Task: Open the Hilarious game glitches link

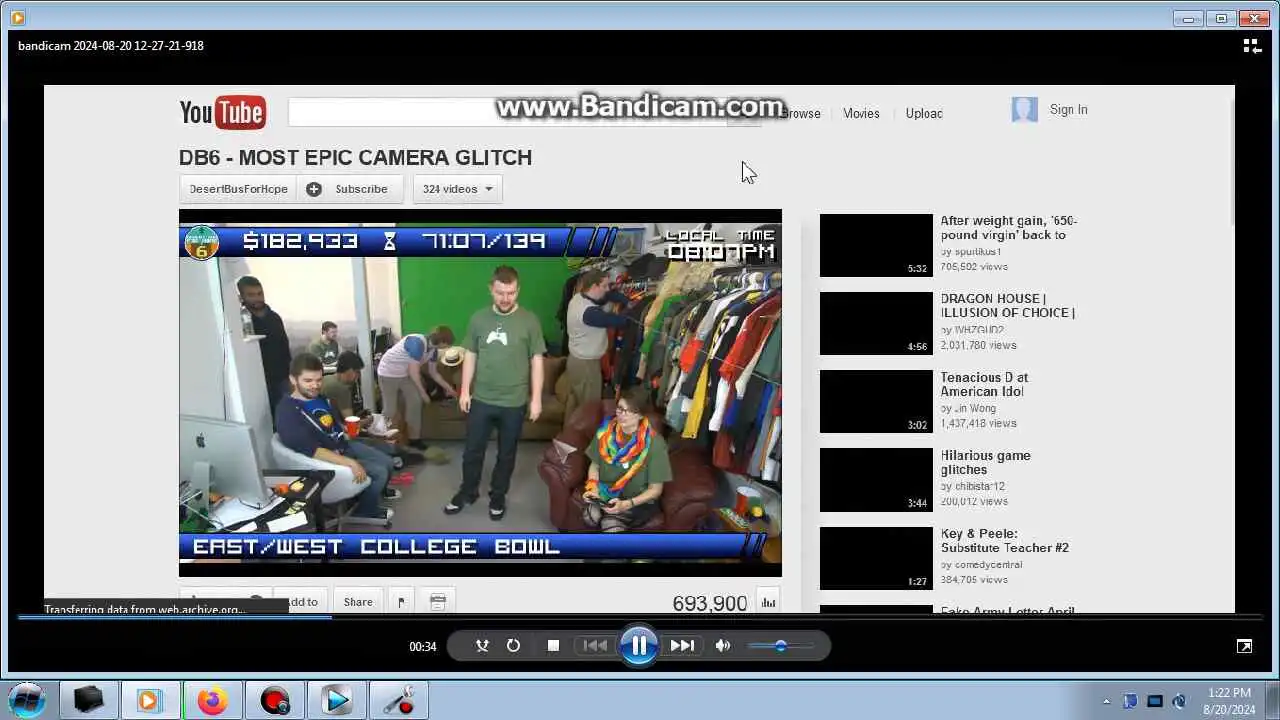Action: pos(985,462)
